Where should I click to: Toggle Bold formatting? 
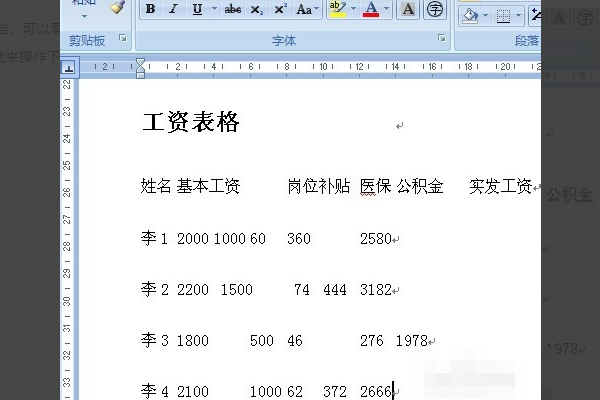coord(150,9)
